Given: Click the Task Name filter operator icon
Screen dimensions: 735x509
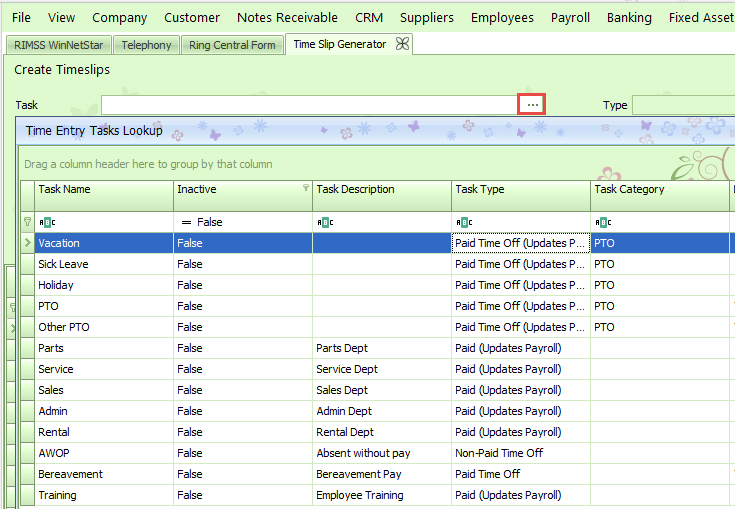Looking at the screenshot, I should (x=46, y=222).
